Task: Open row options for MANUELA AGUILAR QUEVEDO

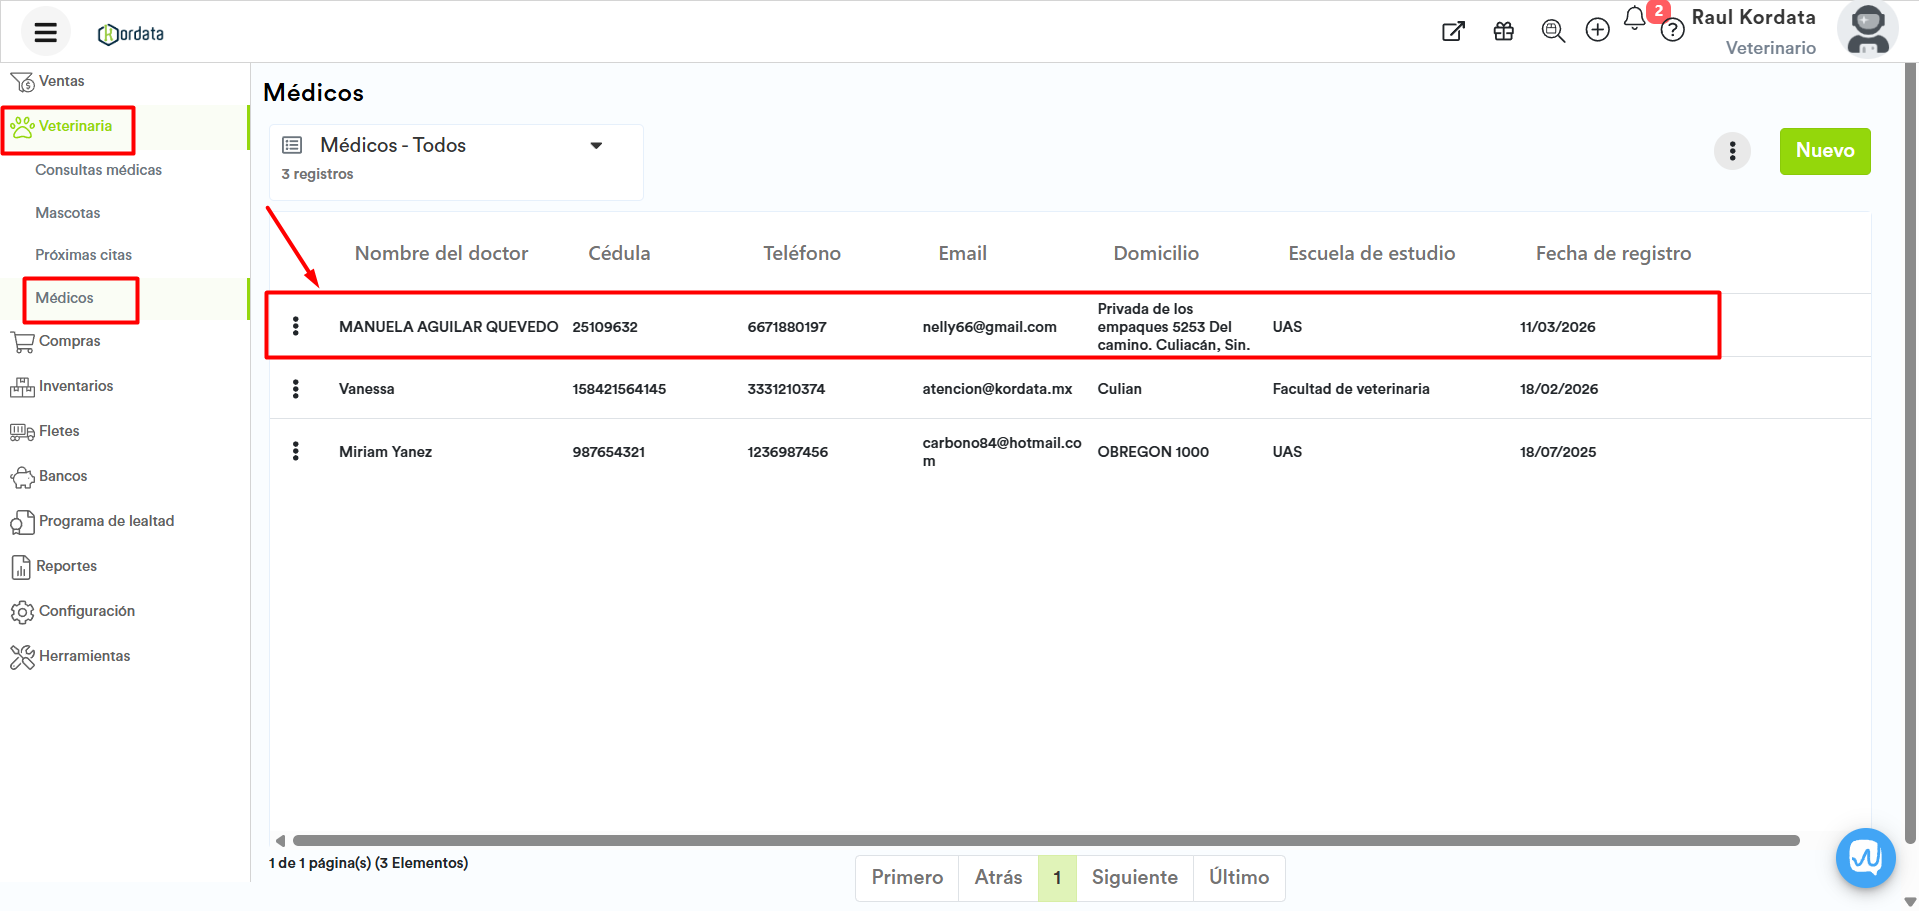Action: pyautogui.click(x=296, y=326)
